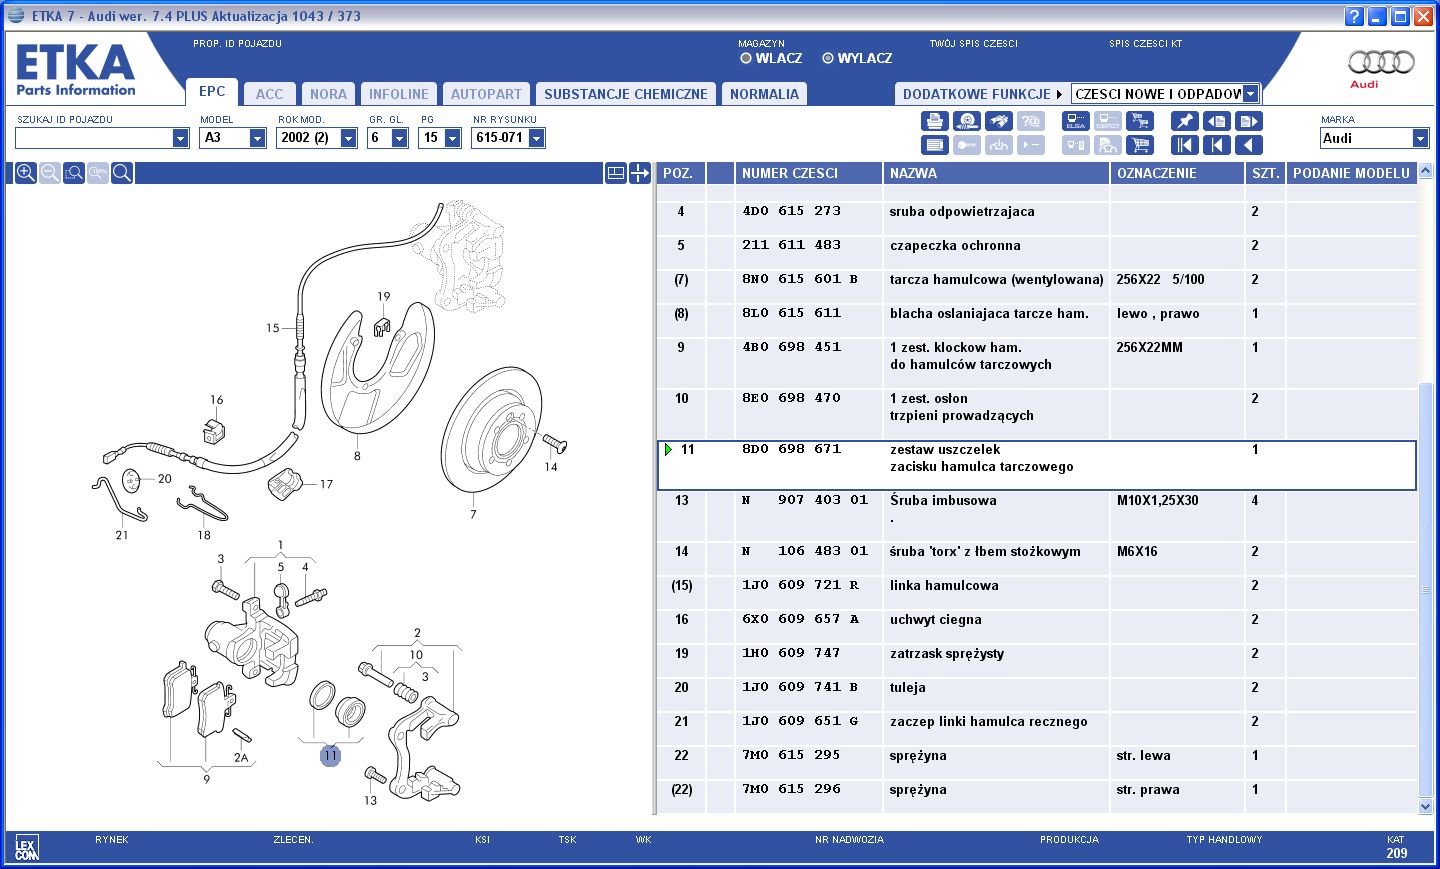Click the help question mark icon
The width and height of the screenshot is (1440, 869).
pos(1354,16)
